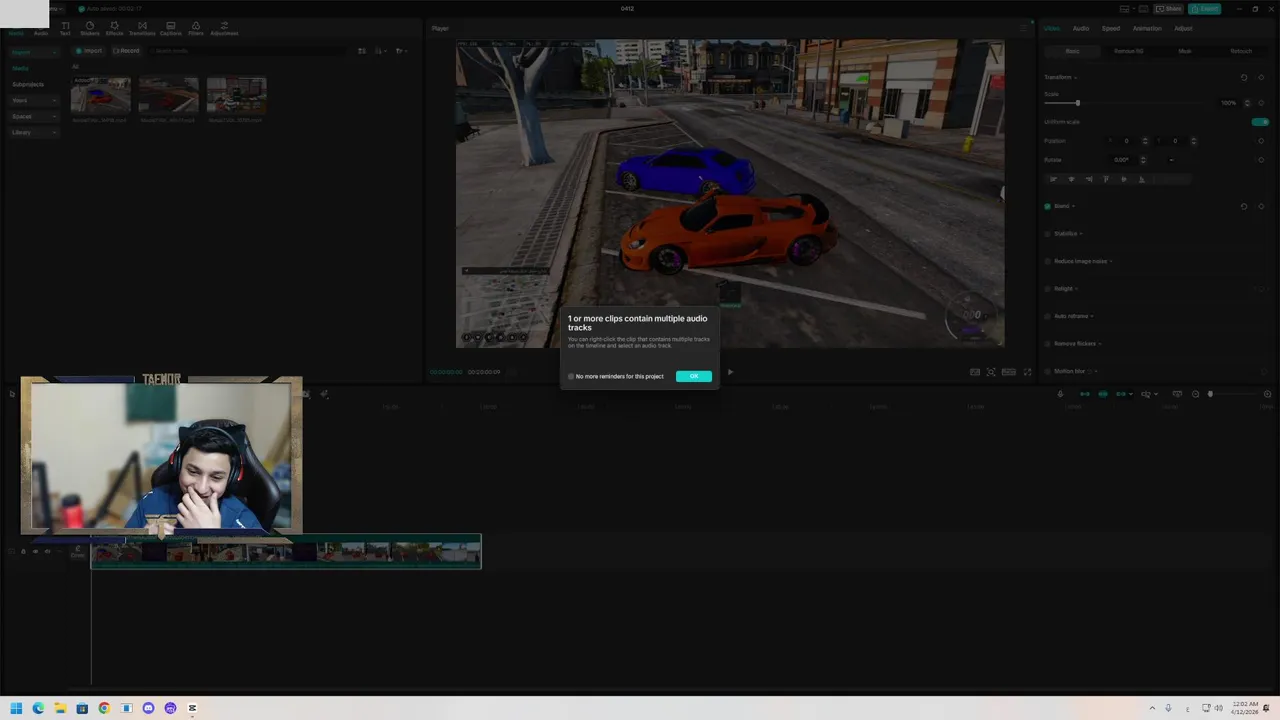Click the timeline microphone record icon
This screenshot has width=1280, height=720.
pyautogui.click(x=1060, y=394)
